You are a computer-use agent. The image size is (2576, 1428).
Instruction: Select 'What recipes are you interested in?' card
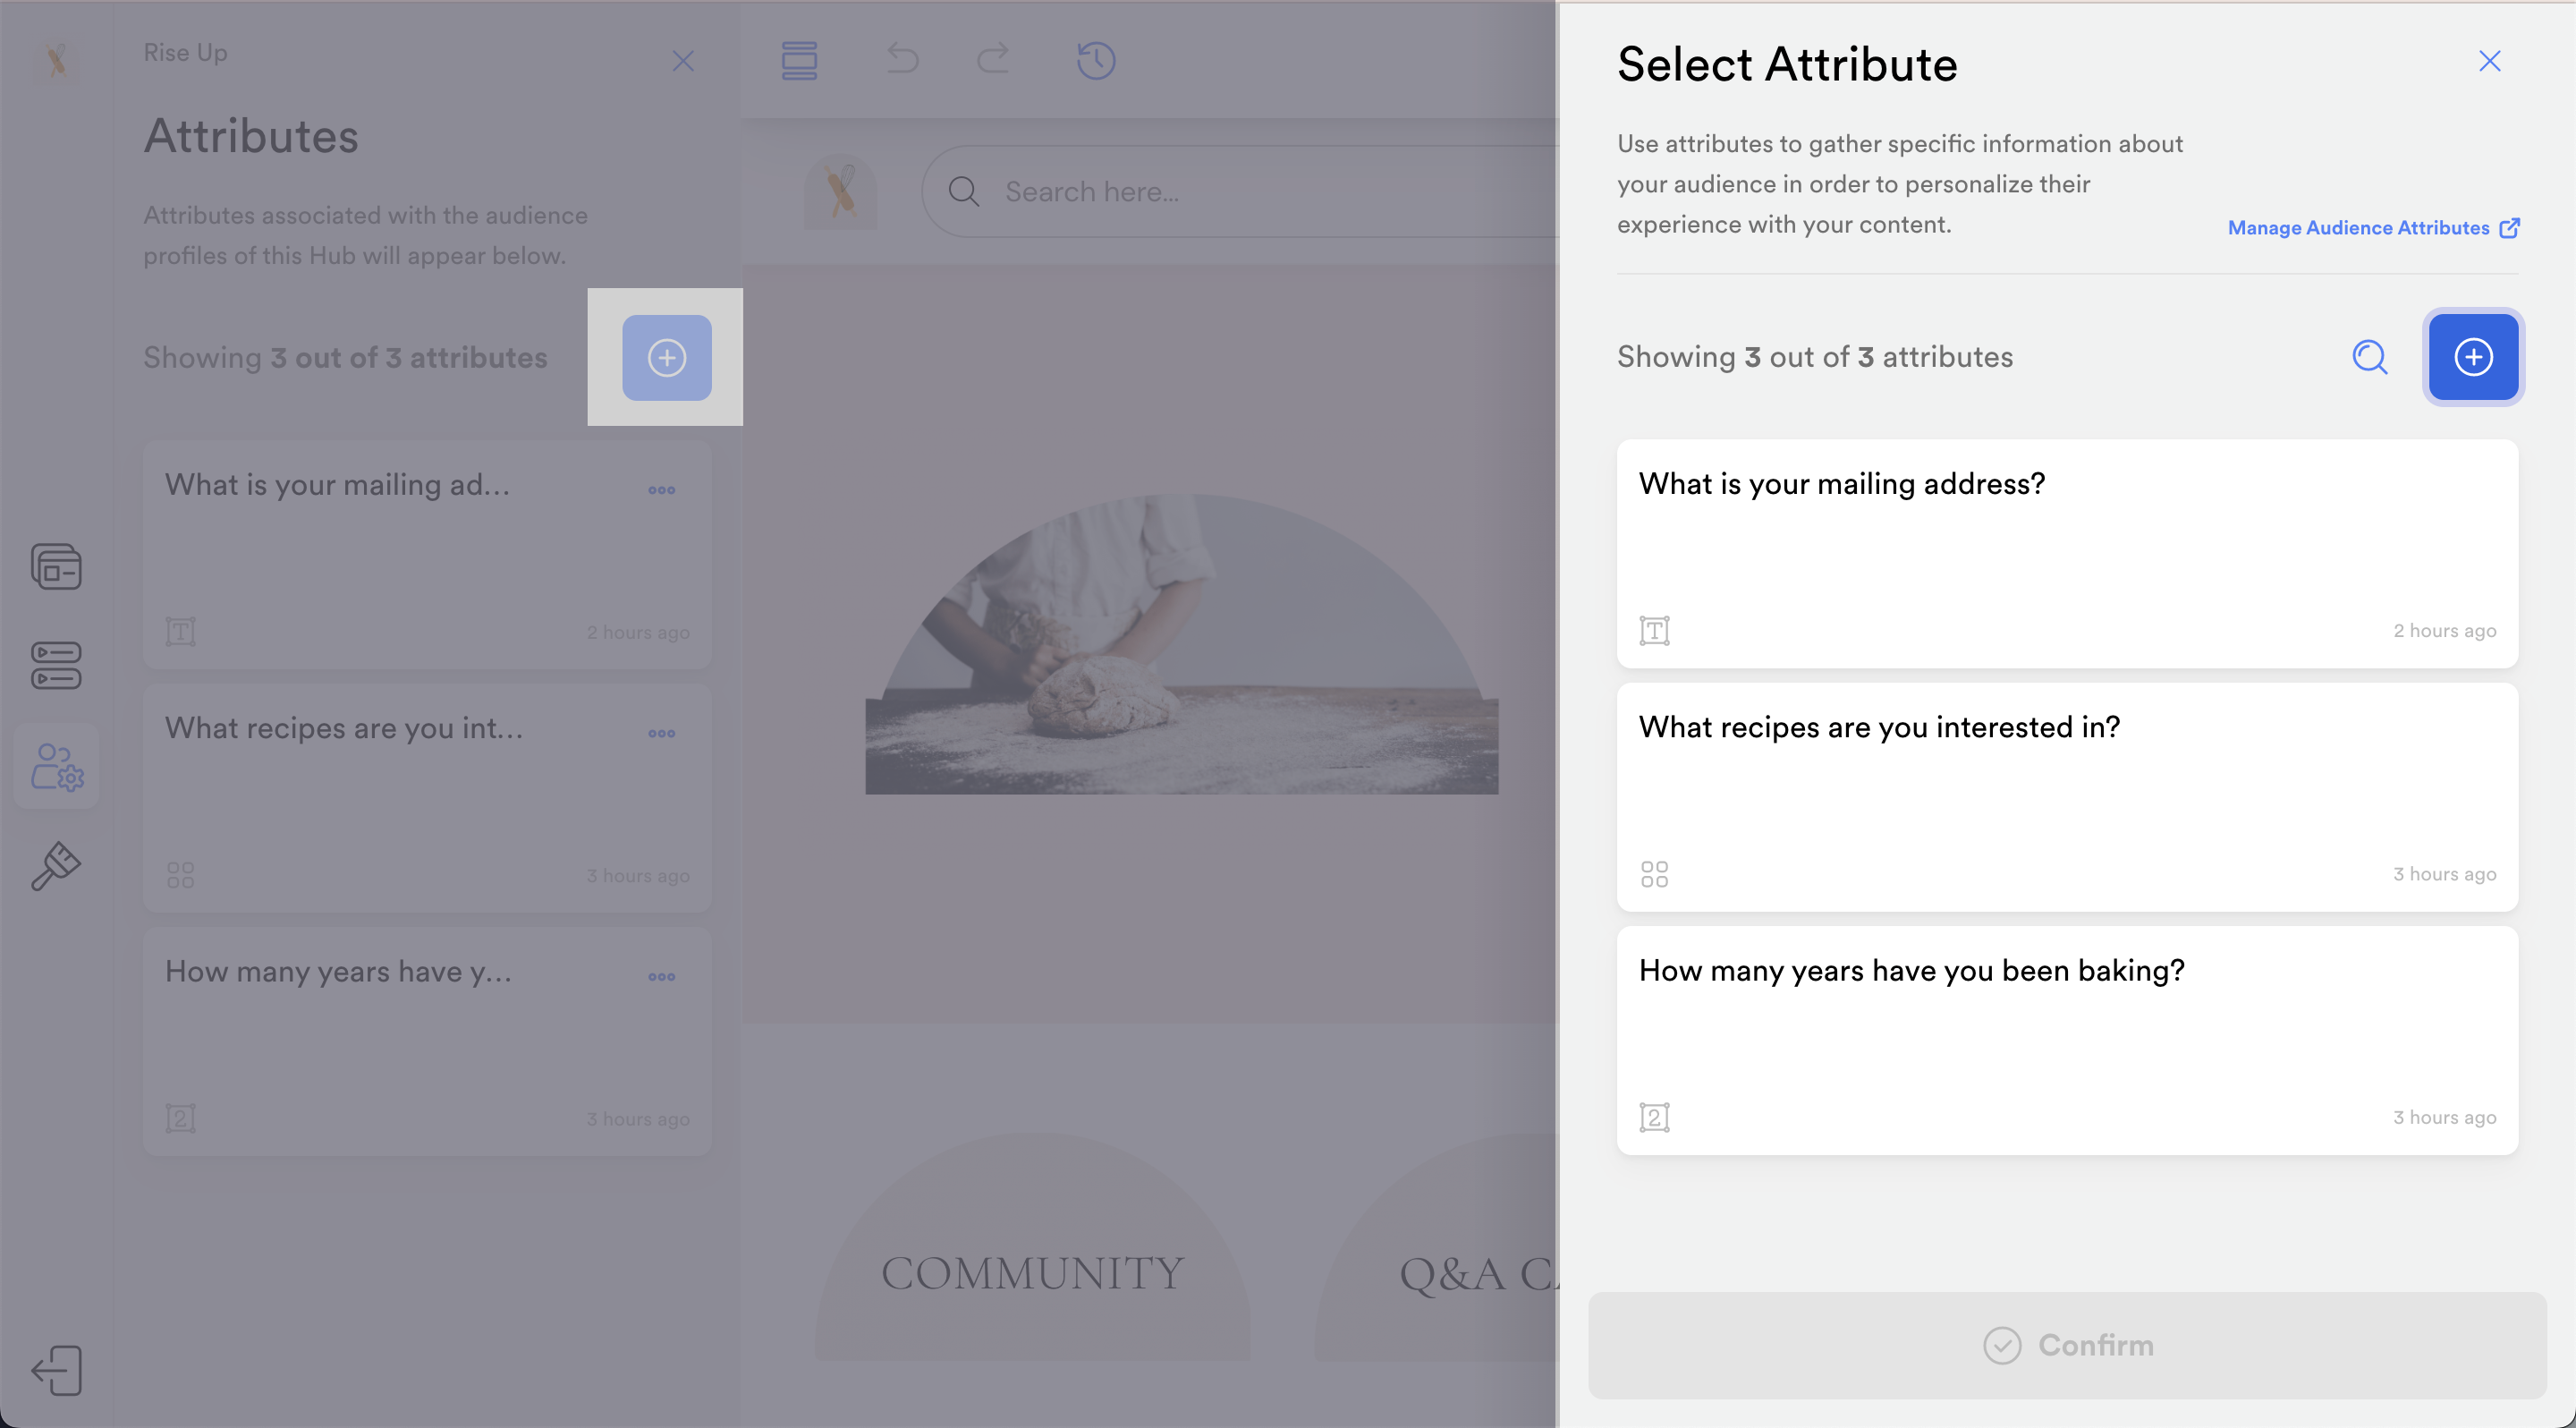(x=2067, y=797)
